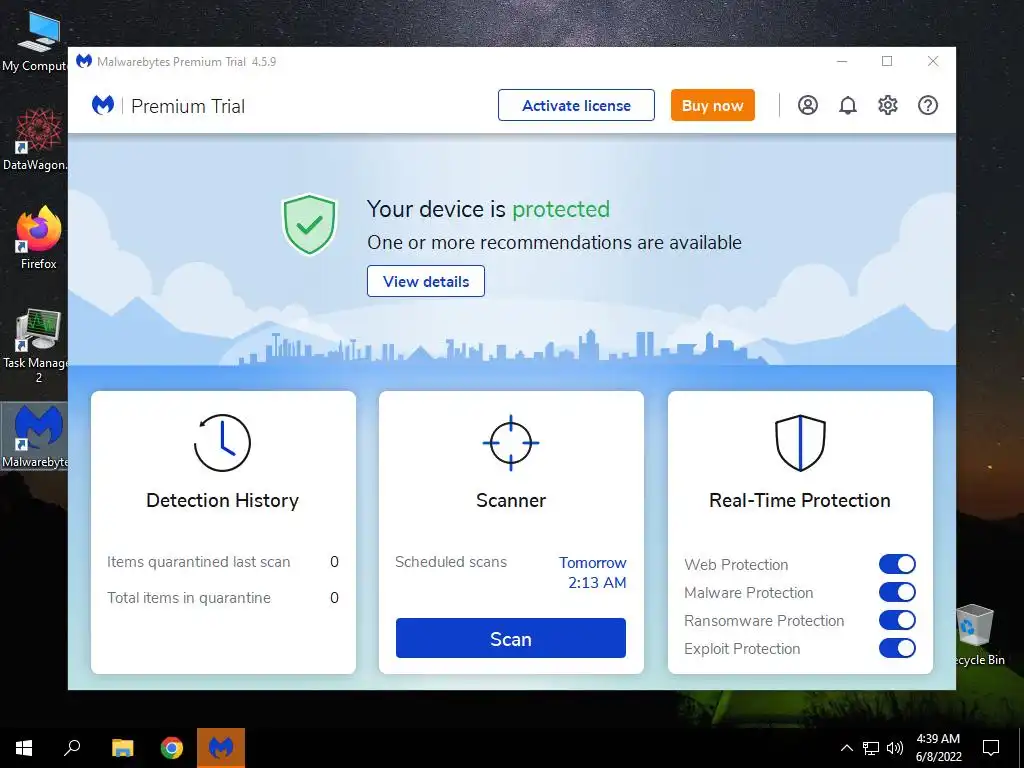Screen dimensions: 1024x768
Task: Click the Real-Time Protection shield icon
Action: (x=800, y=443)
